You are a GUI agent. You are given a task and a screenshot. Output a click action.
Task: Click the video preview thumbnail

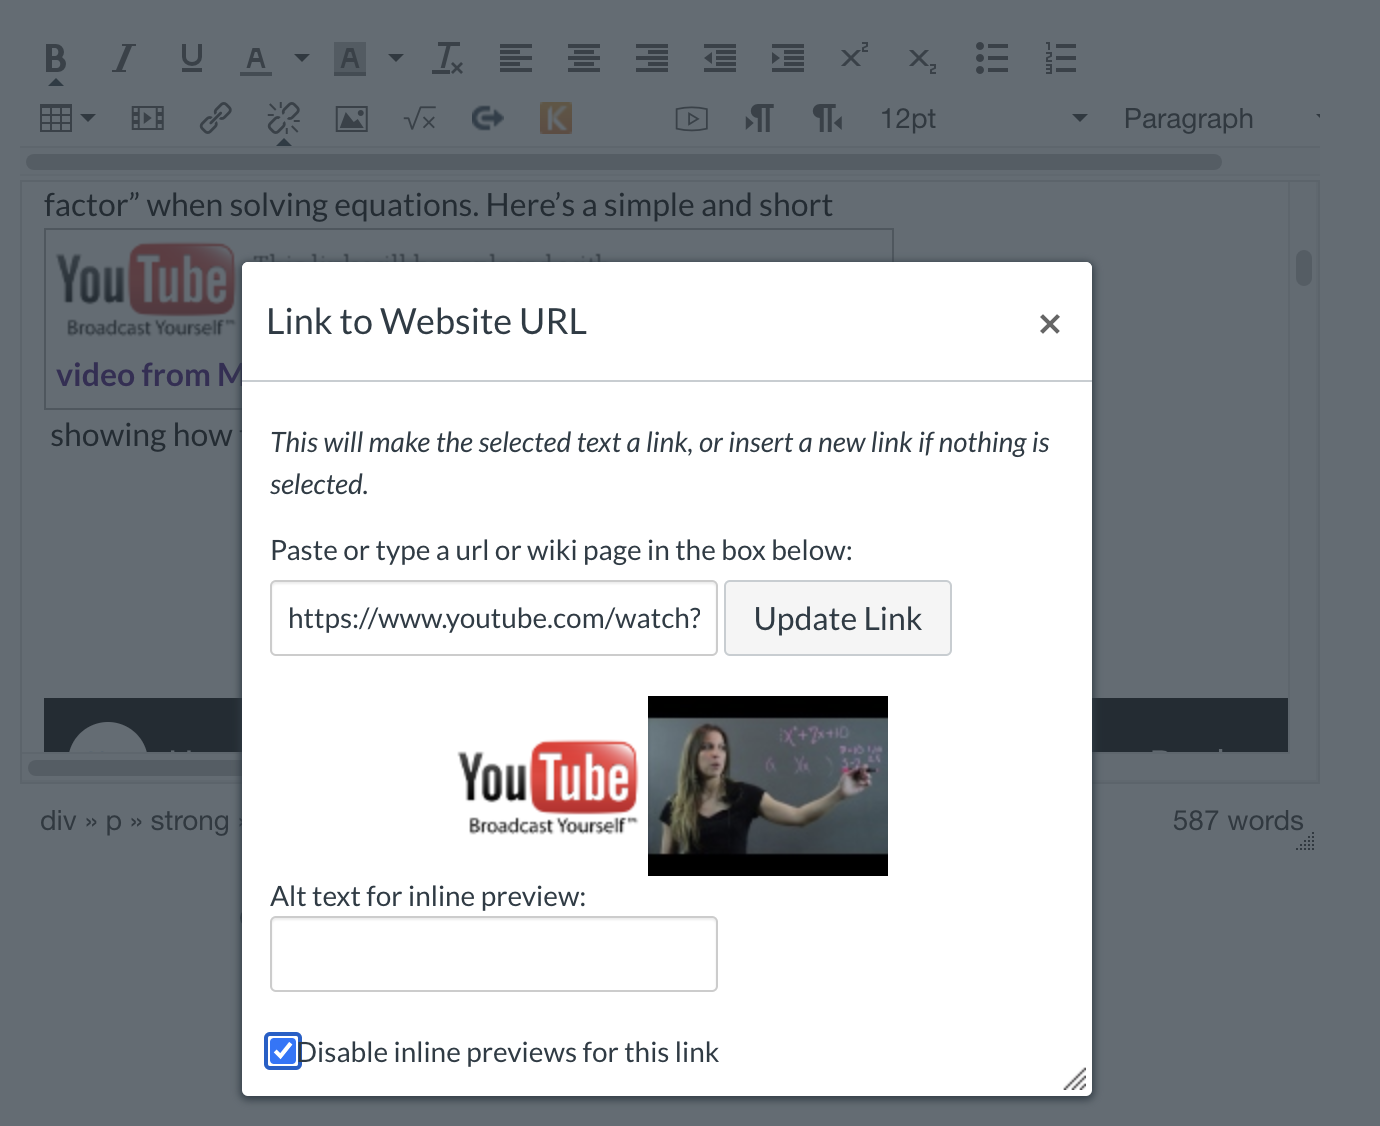pos(768,786)
